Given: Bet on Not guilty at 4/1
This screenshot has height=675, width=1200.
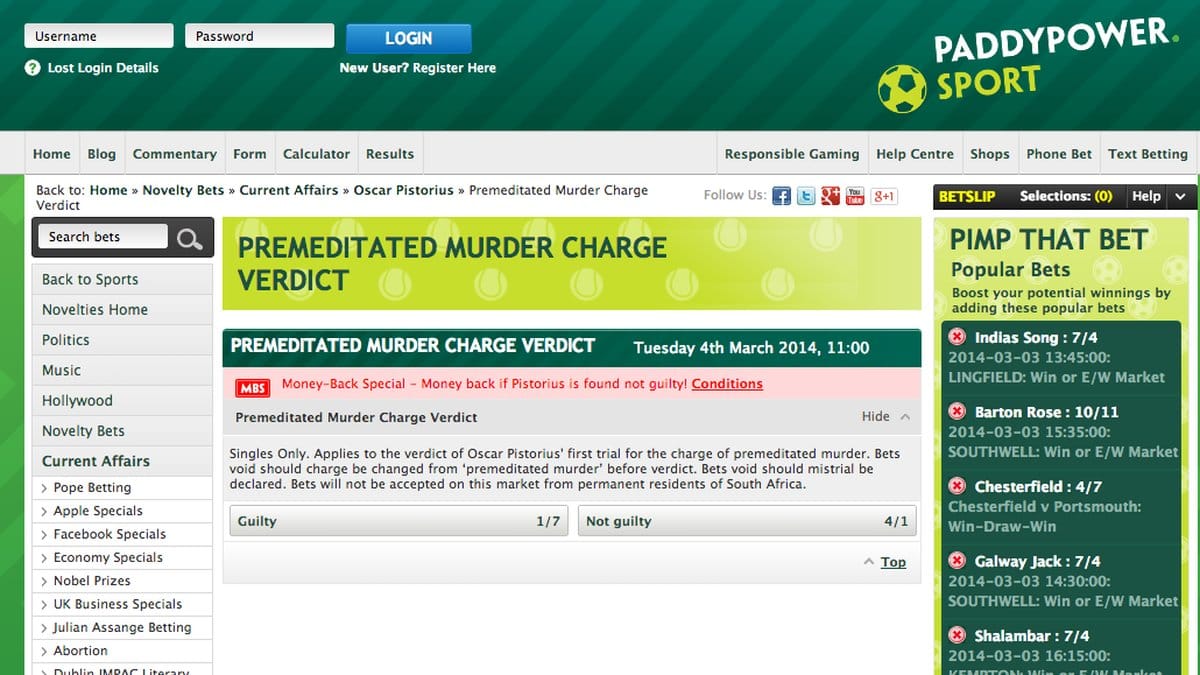Looking at the screenshot, I should coord(747,521).
